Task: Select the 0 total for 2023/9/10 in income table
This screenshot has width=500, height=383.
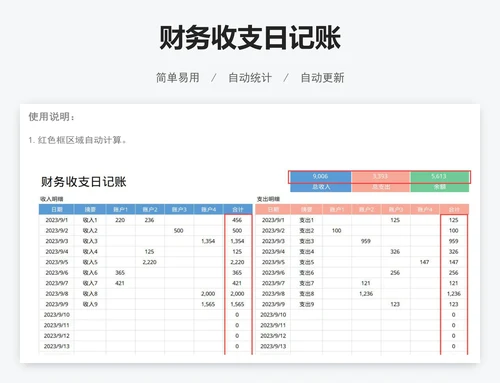Action: pos(237,315)
